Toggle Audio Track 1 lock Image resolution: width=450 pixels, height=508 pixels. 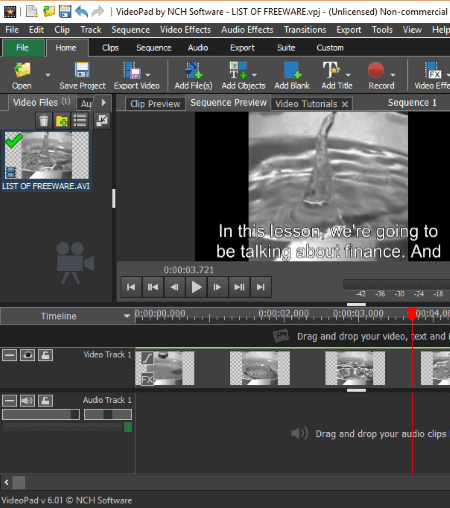click(x=45, y=400)
